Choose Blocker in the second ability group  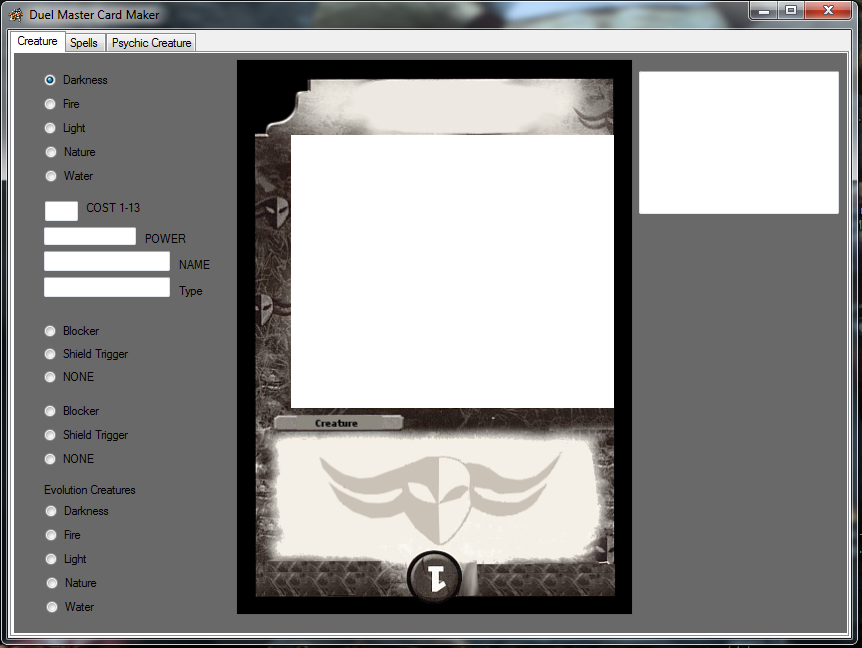[50, 411]
